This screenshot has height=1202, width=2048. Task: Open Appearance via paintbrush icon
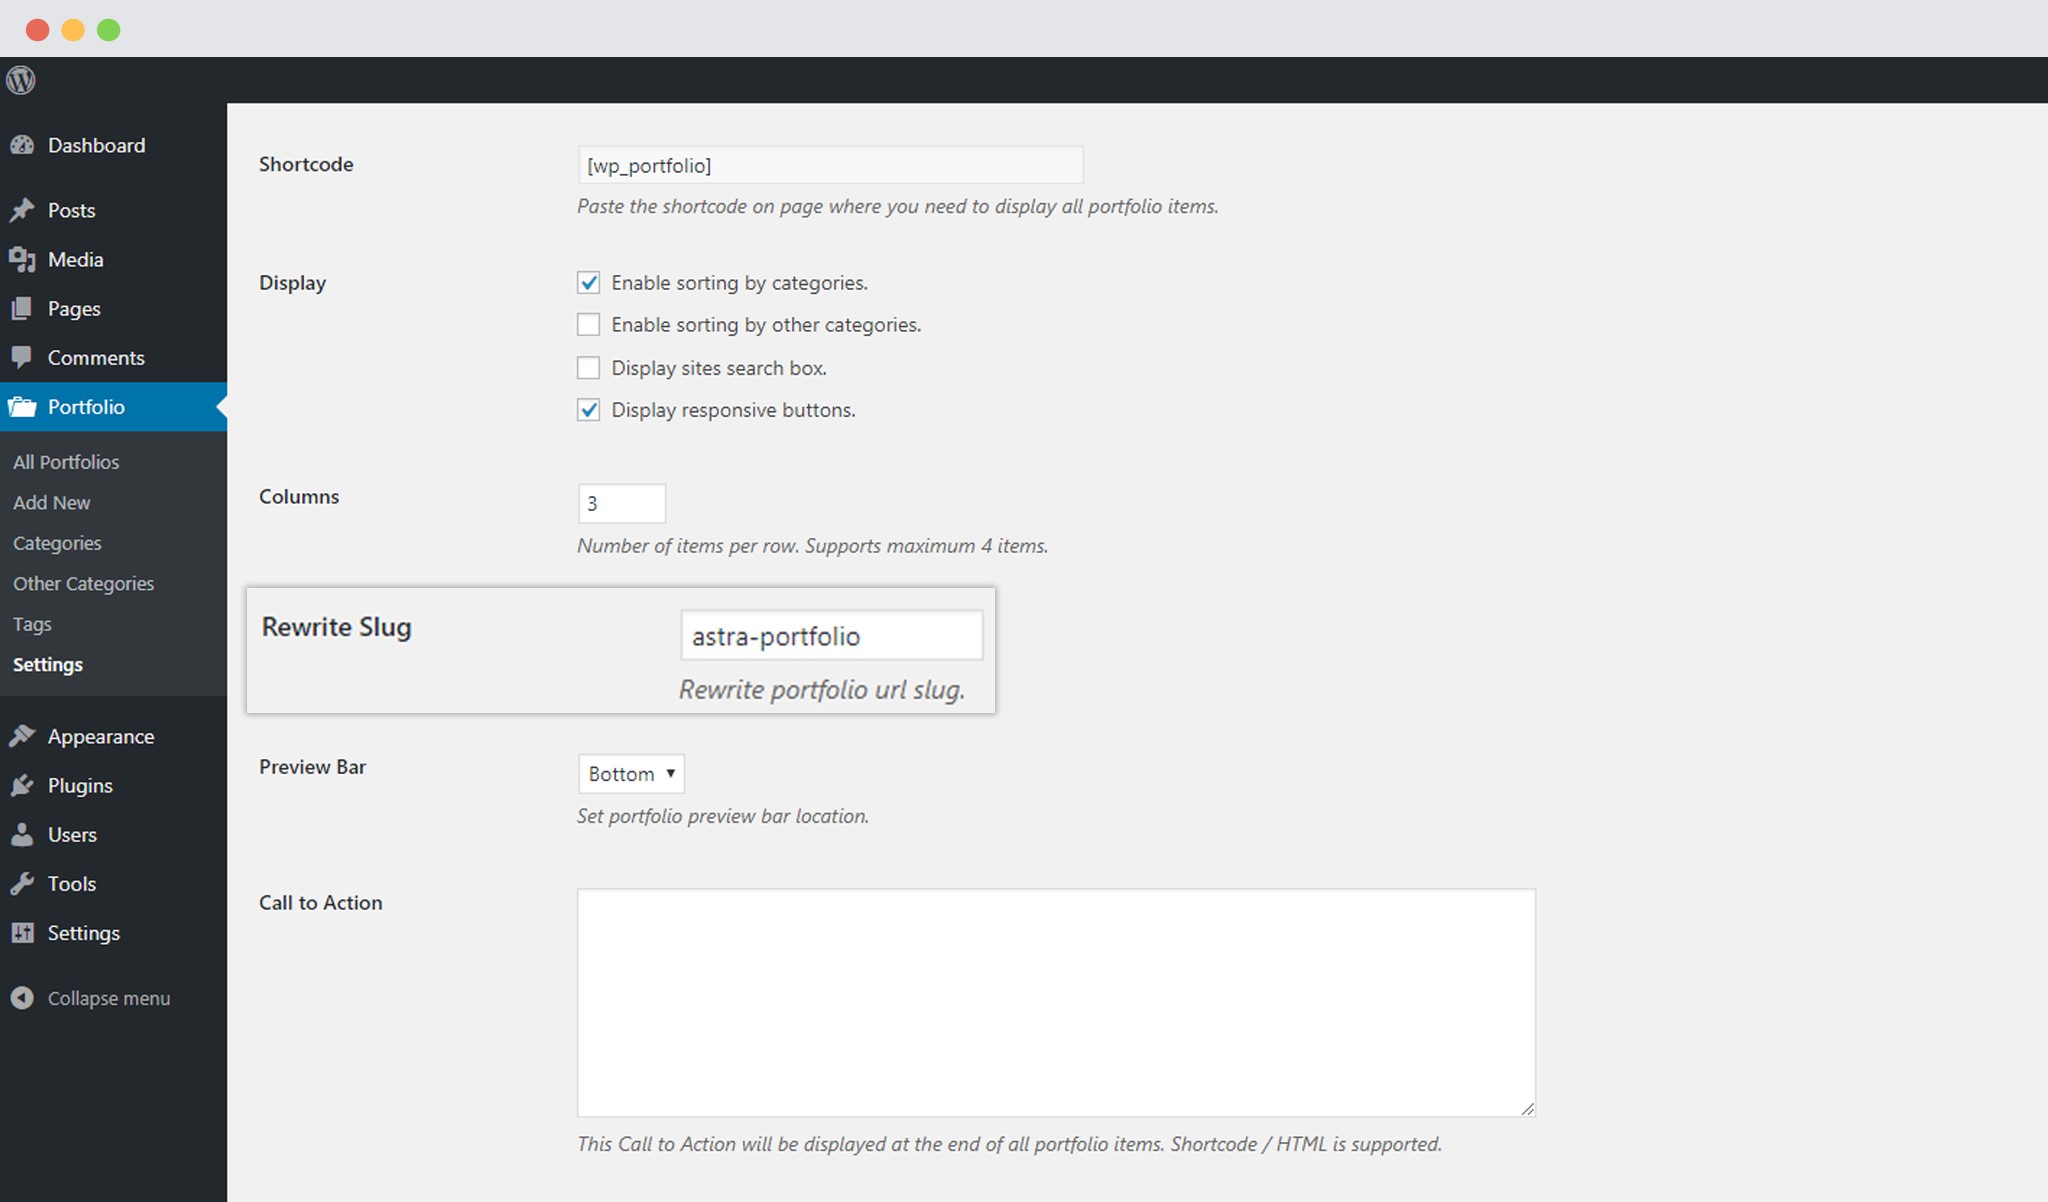click(23, 736)
